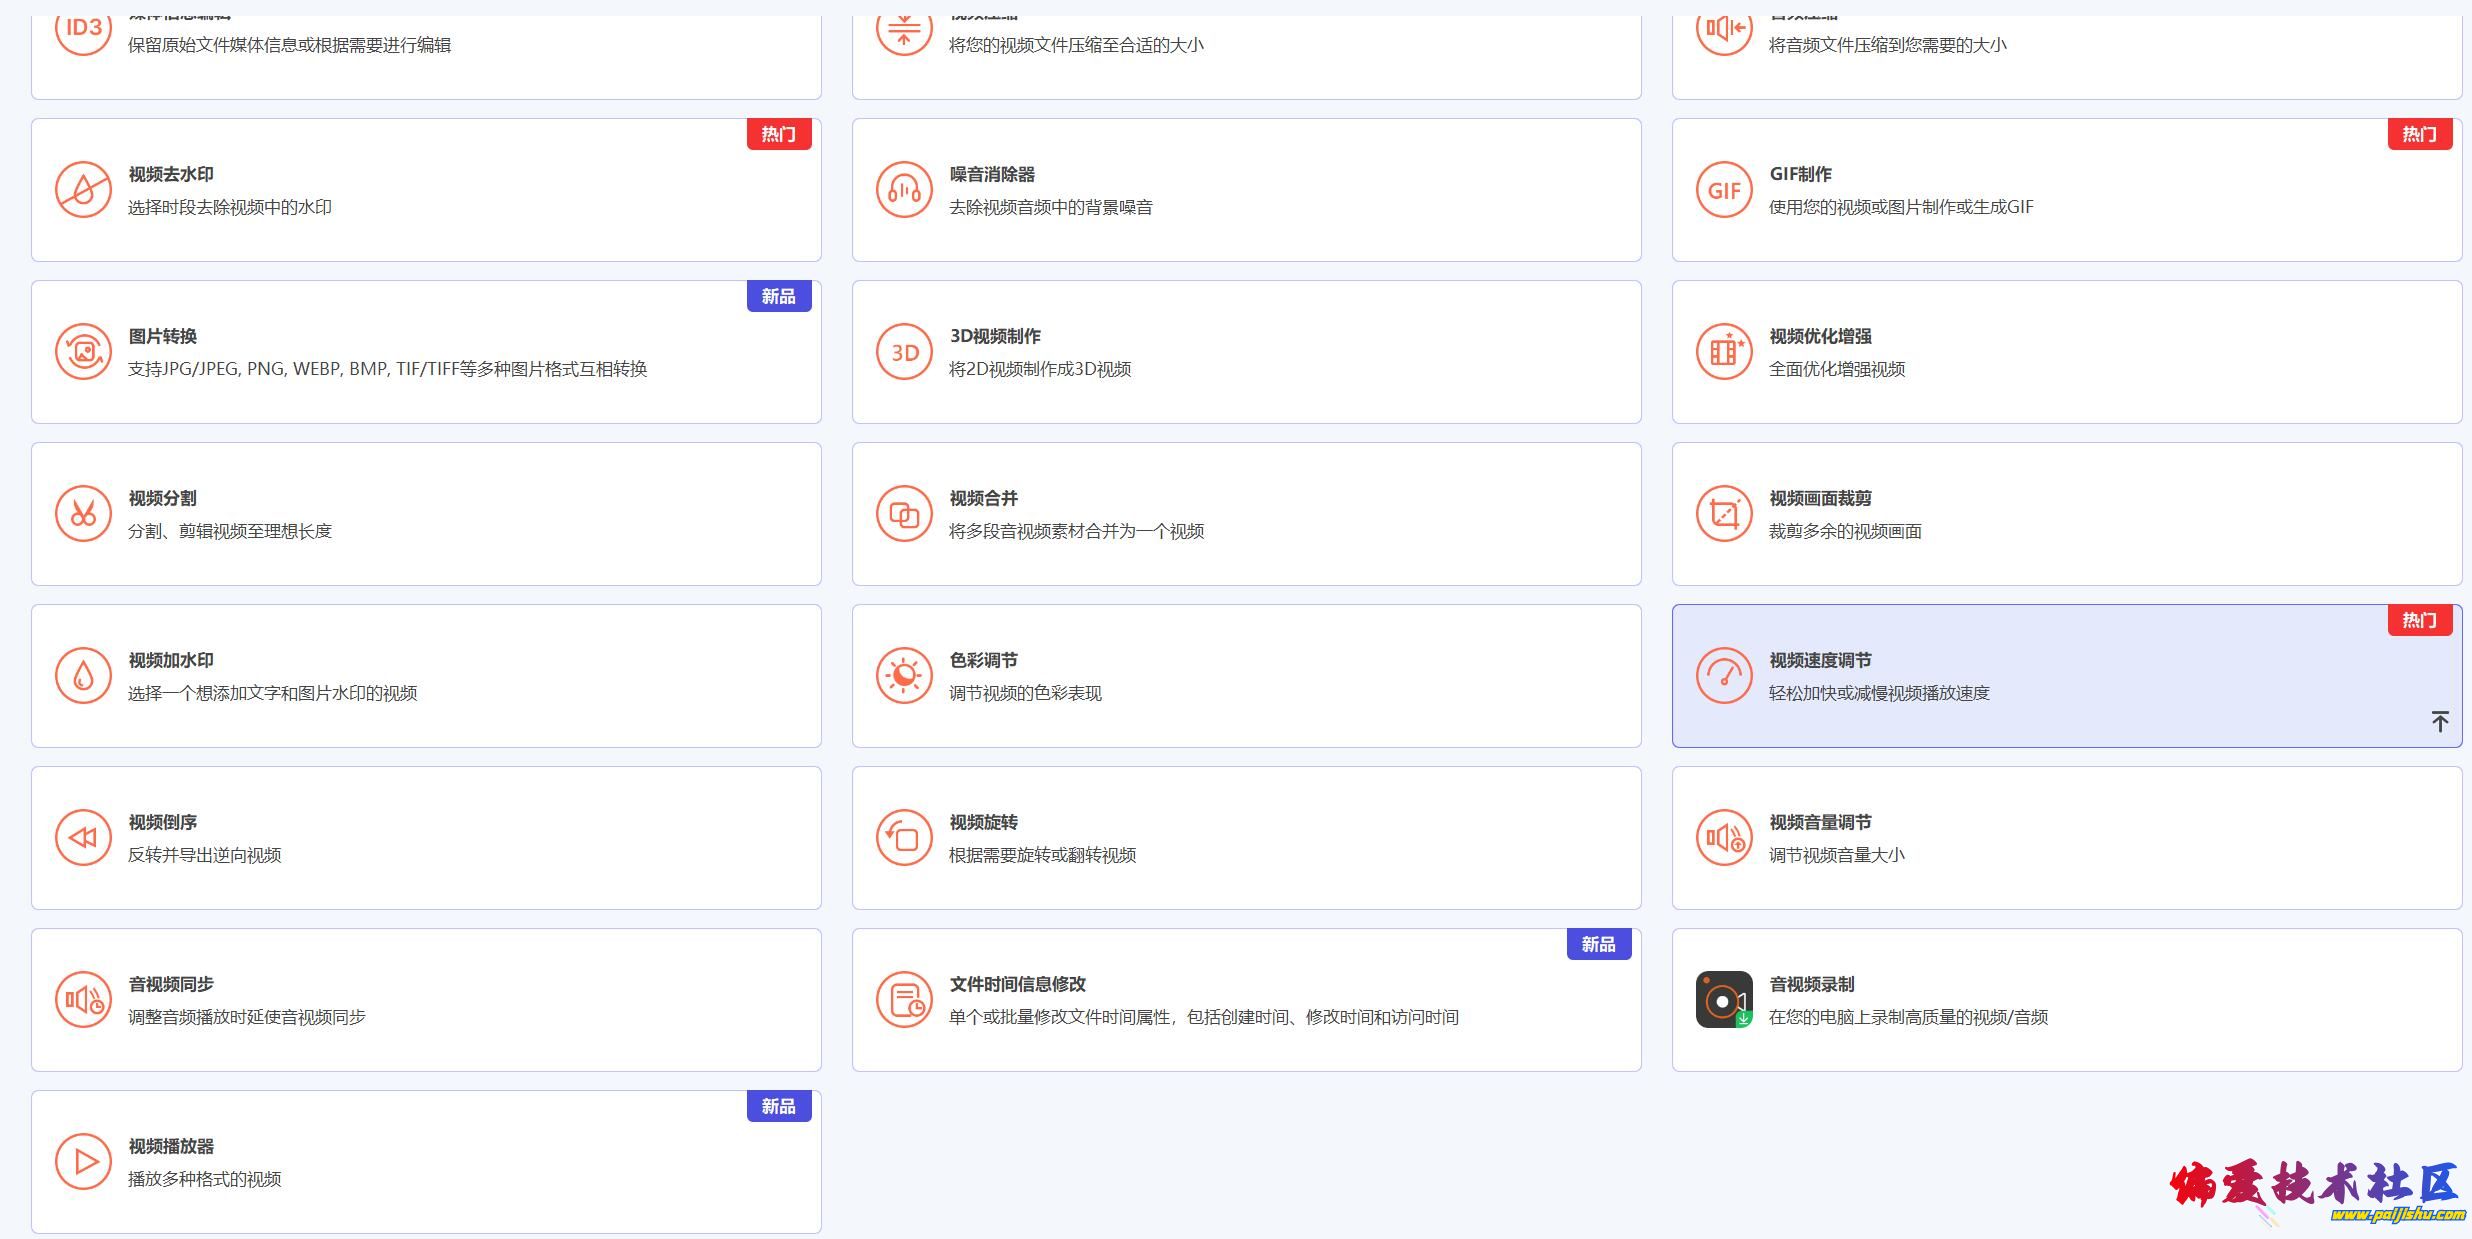Click the 视频画面裁剪 crop icon
This screenshot has height=1239, width=2472.
1724,514
